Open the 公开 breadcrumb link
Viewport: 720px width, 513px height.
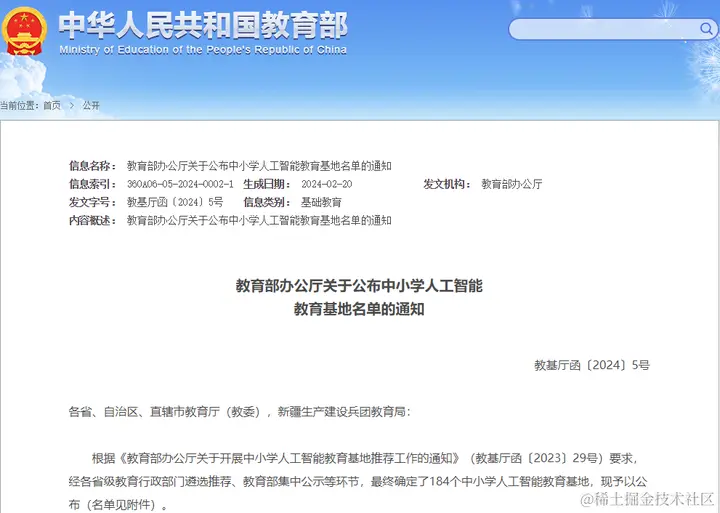(91, 106)
